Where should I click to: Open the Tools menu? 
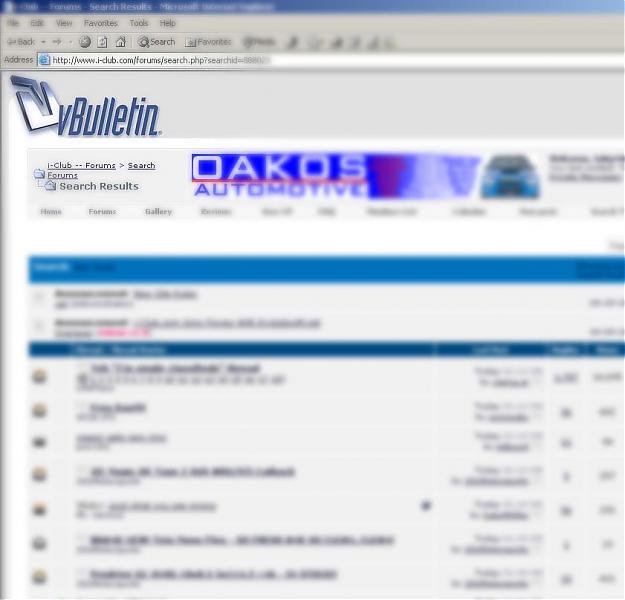pos(139,23)
